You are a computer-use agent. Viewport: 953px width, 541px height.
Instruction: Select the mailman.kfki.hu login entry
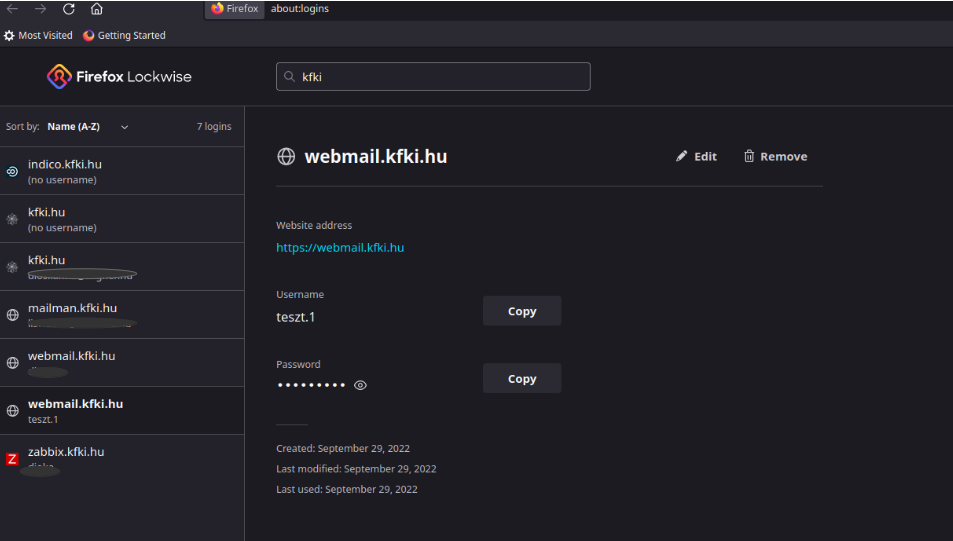[122, 314]
